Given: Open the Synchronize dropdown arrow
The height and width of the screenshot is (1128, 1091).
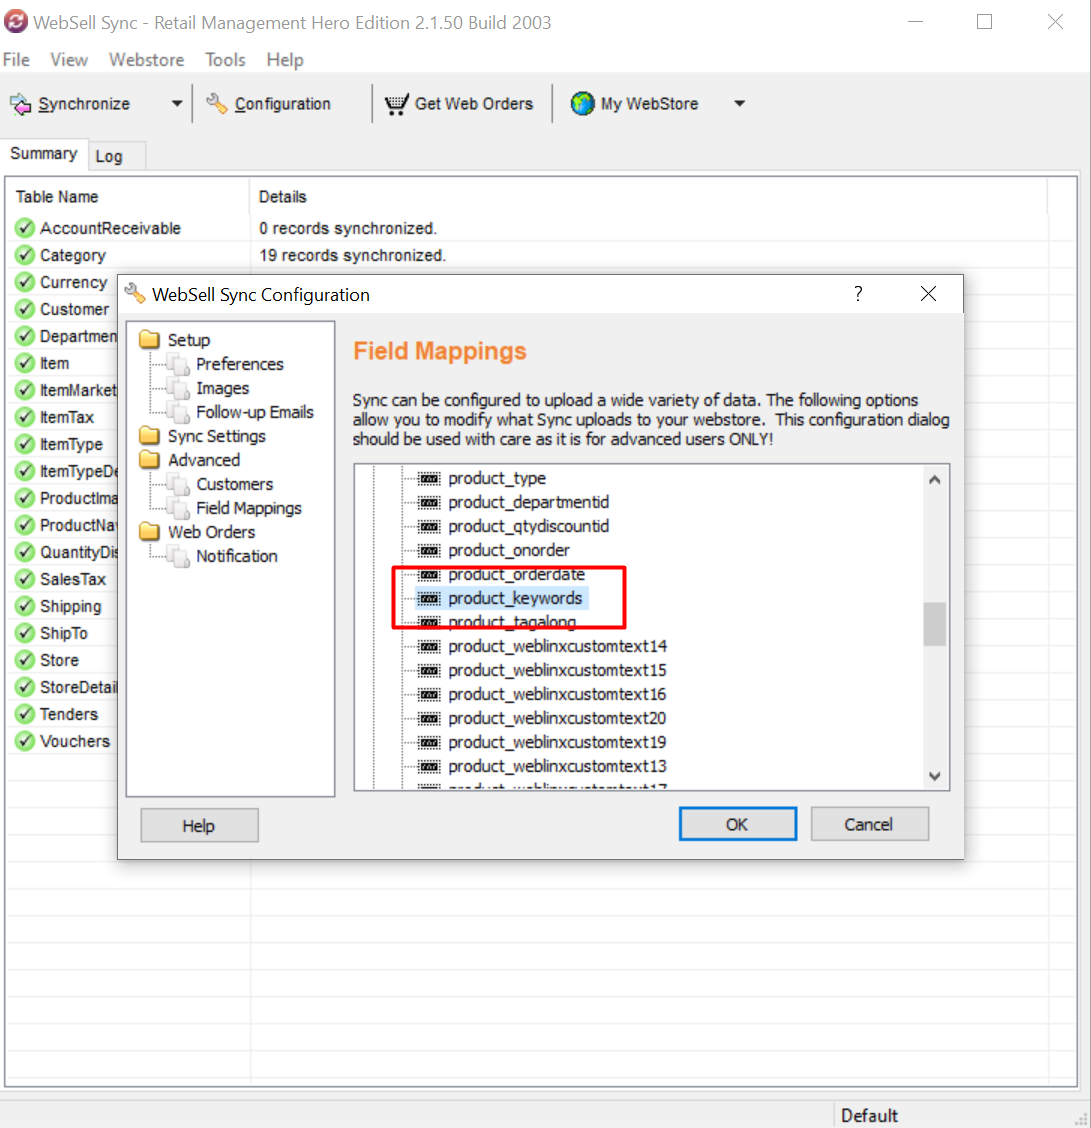Looking at the screenshot, I should [x=176, y=104].
